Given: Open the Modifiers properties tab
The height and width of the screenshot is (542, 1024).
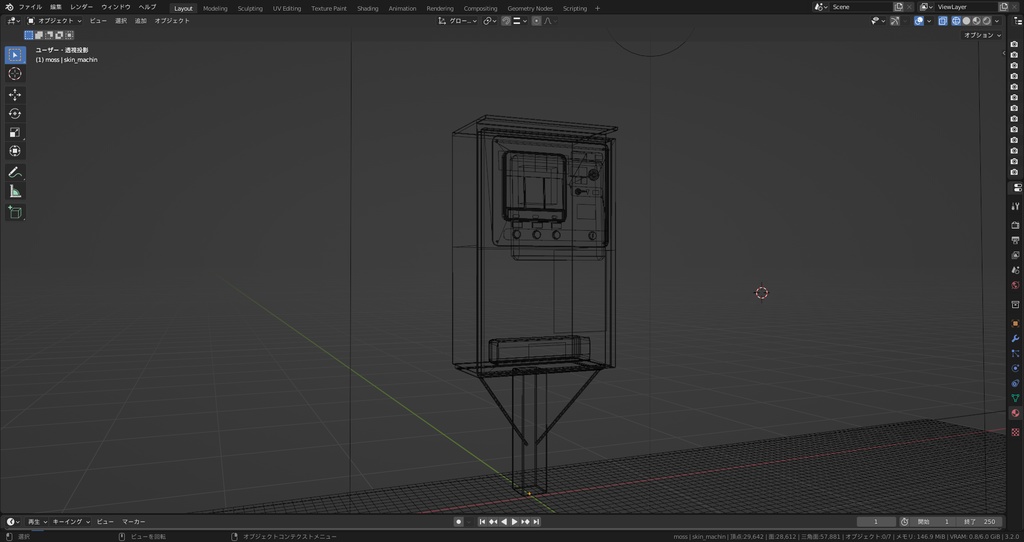Looking at the screenshot, I should [x=1015, y=338].
